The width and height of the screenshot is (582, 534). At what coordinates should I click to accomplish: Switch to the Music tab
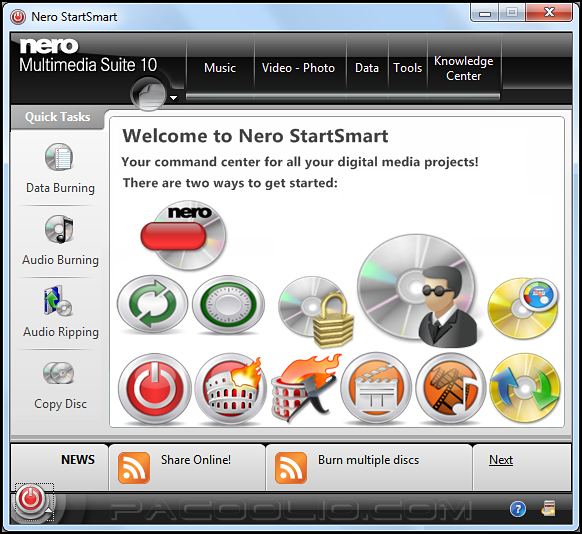[x=220, y=68]
